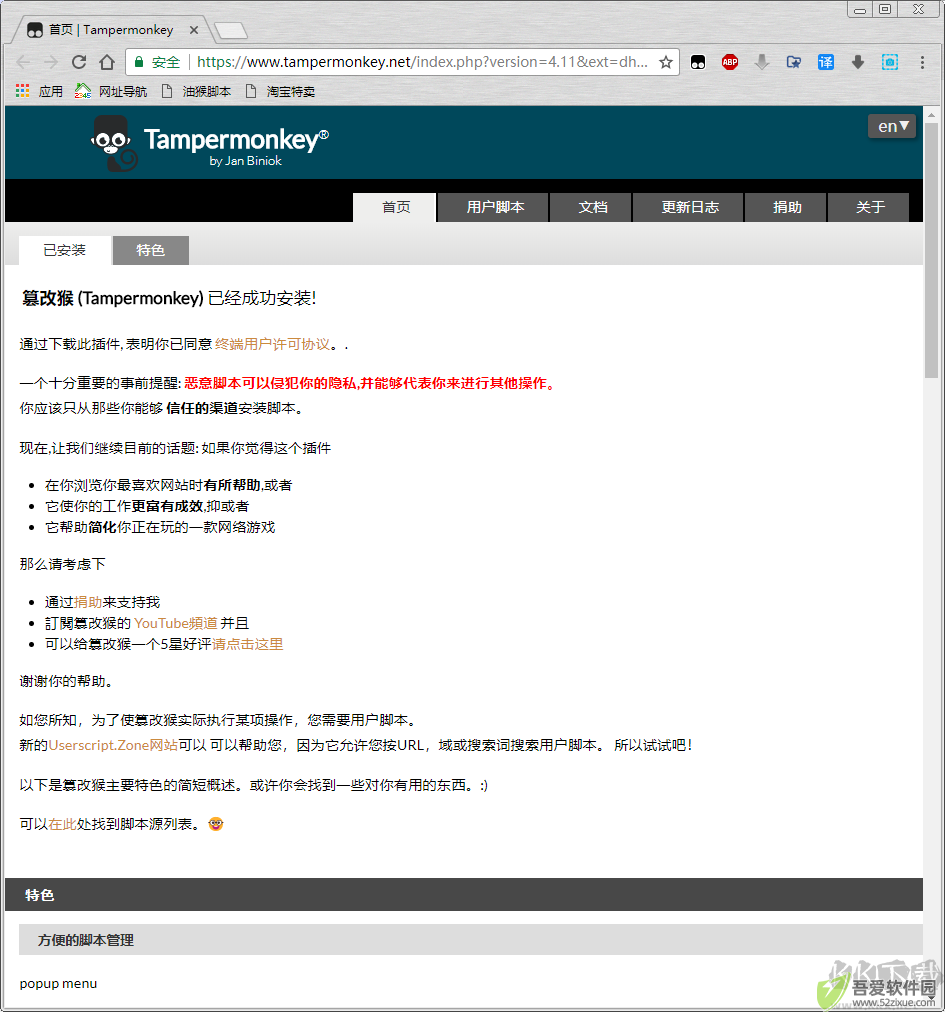Open the 更新日志 navigation tab

[x=689, y=207]
